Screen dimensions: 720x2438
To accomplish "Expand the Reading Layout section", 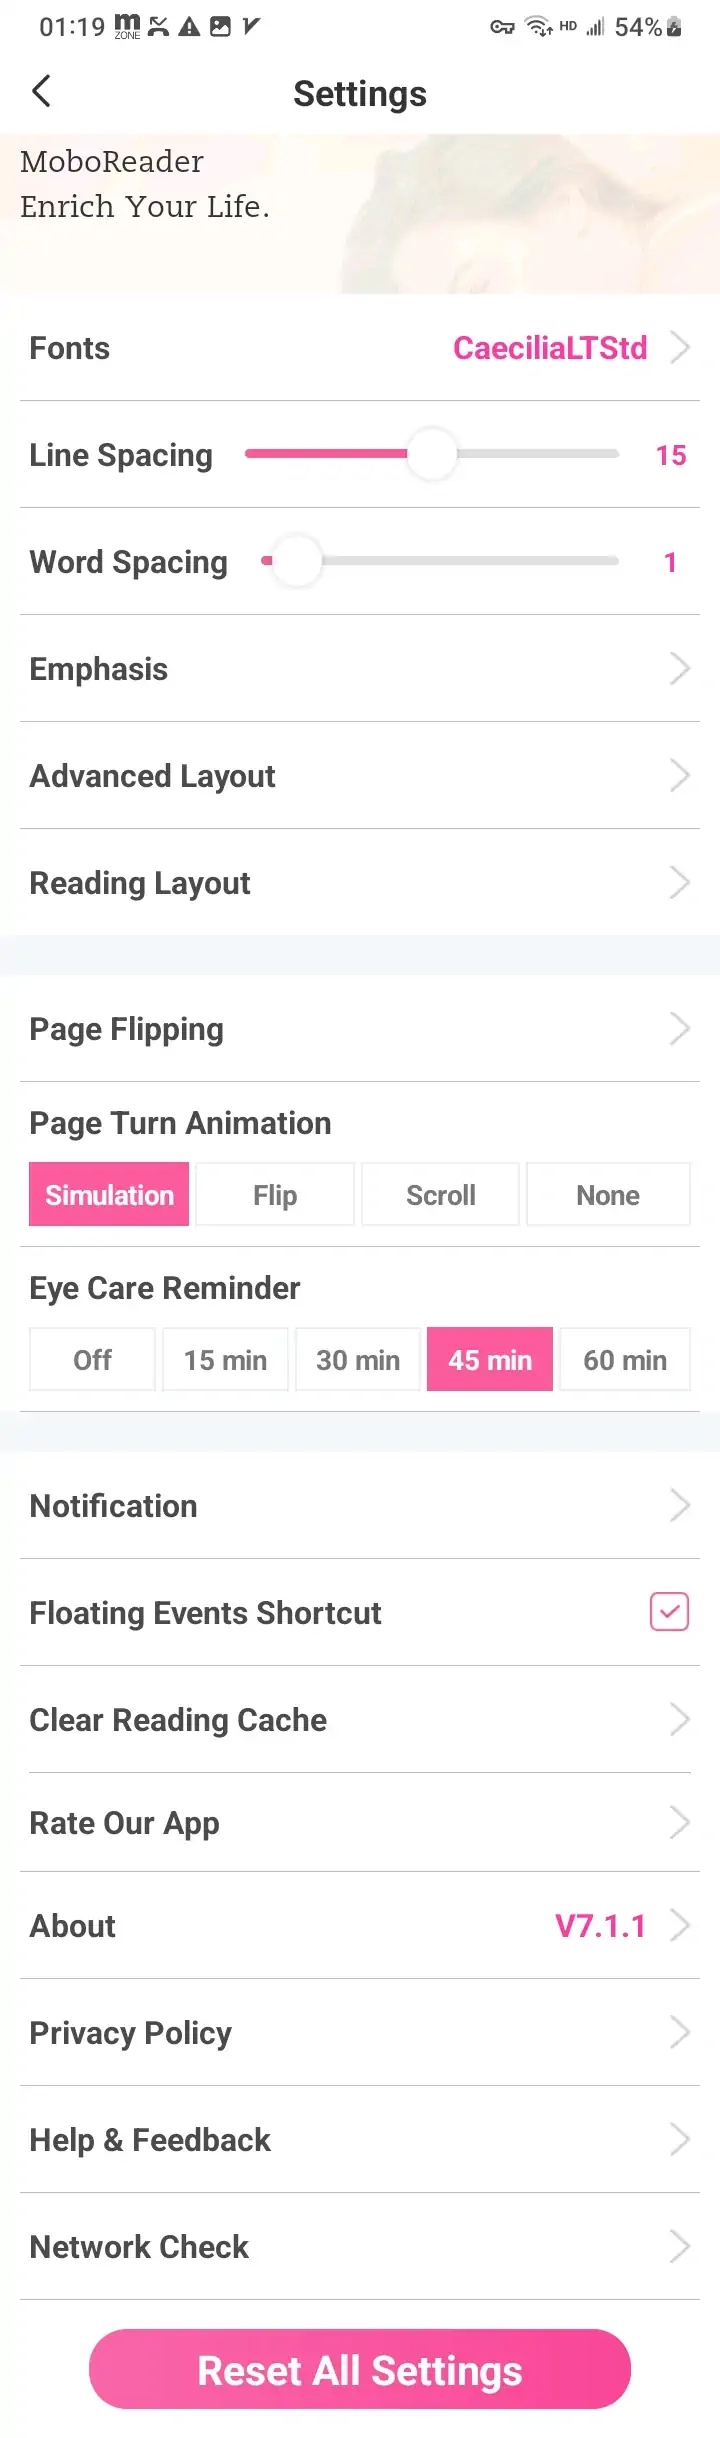I will click(x=360, y=882).
